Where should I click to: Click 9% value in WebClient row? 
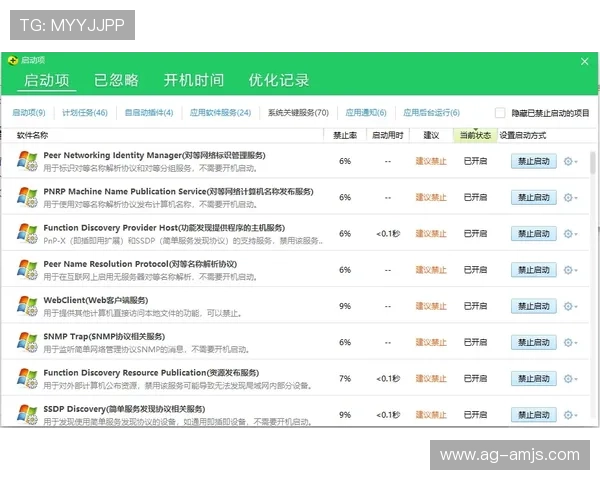[x=345, y=306]
